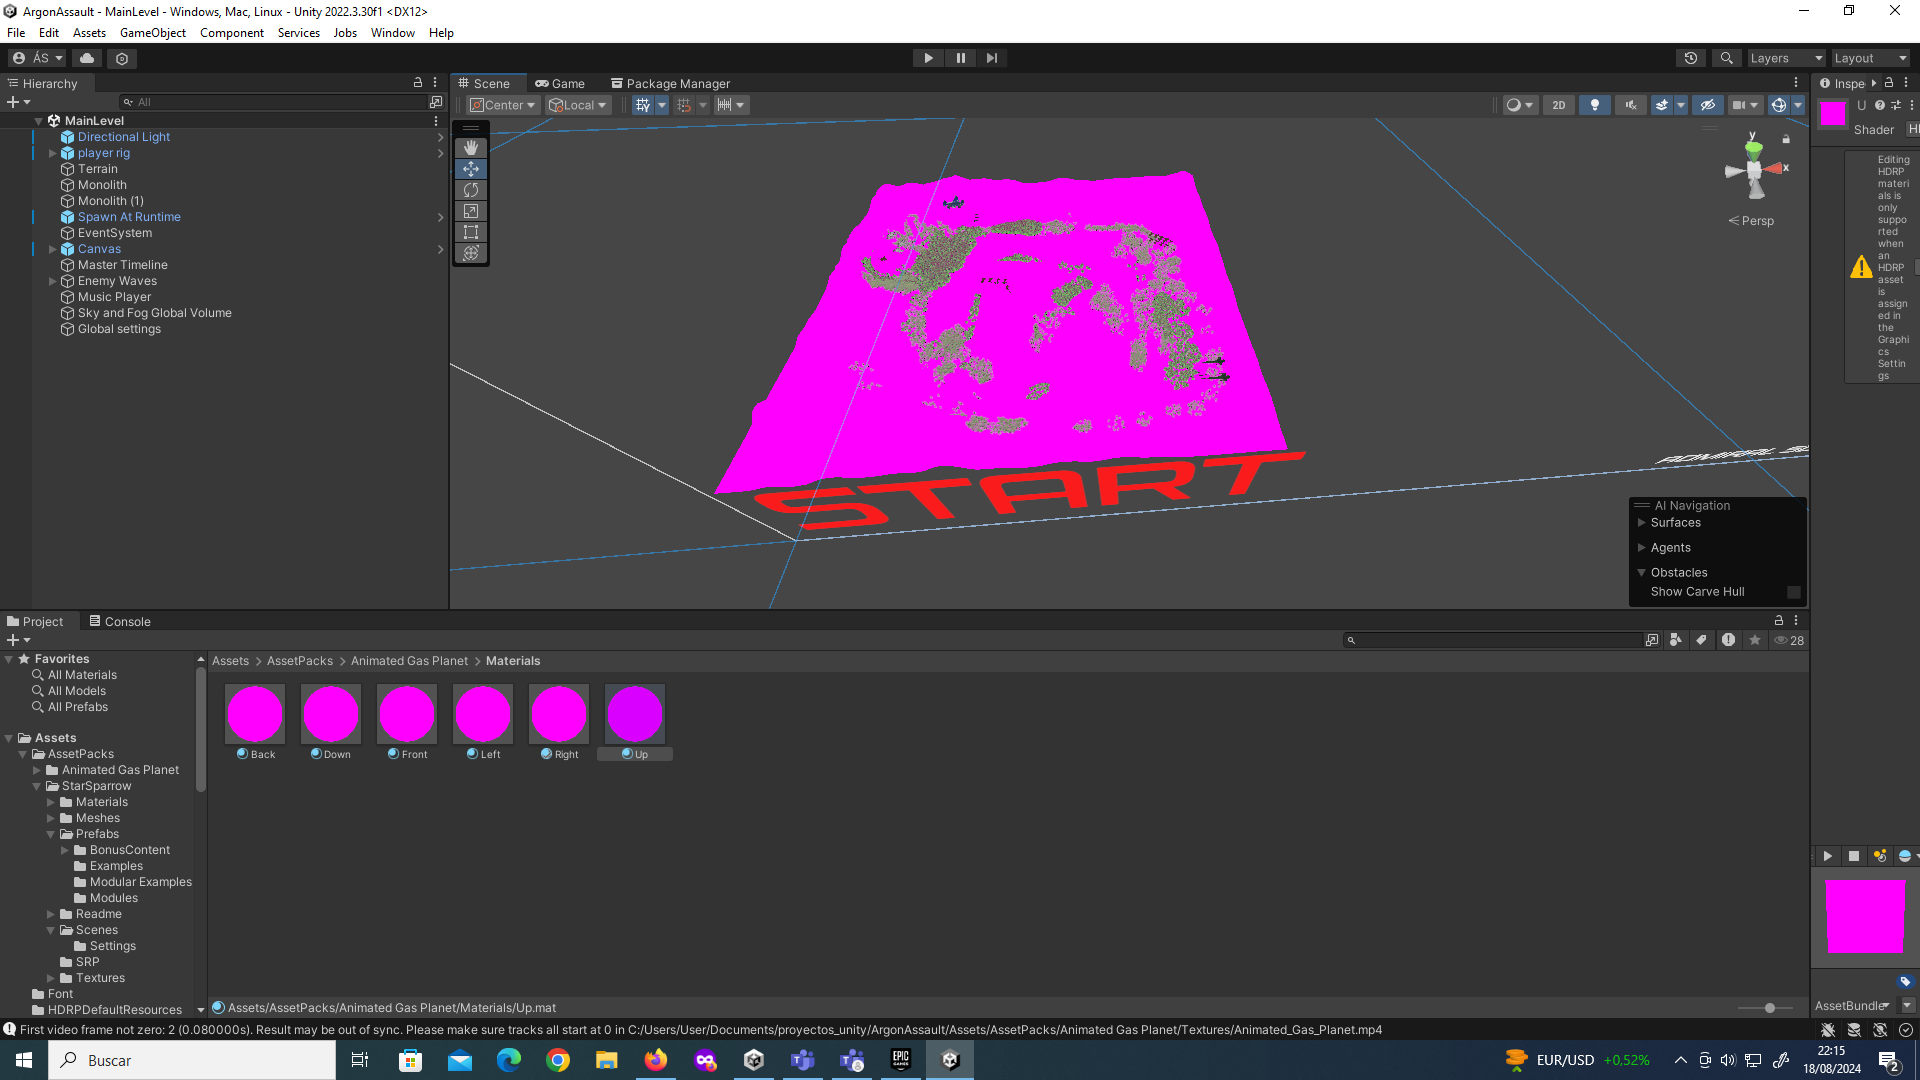The image size is (1920, 1080).
Task: Open the Center pivot dropdown in Scene view
Action: click(x=502, y=104)
